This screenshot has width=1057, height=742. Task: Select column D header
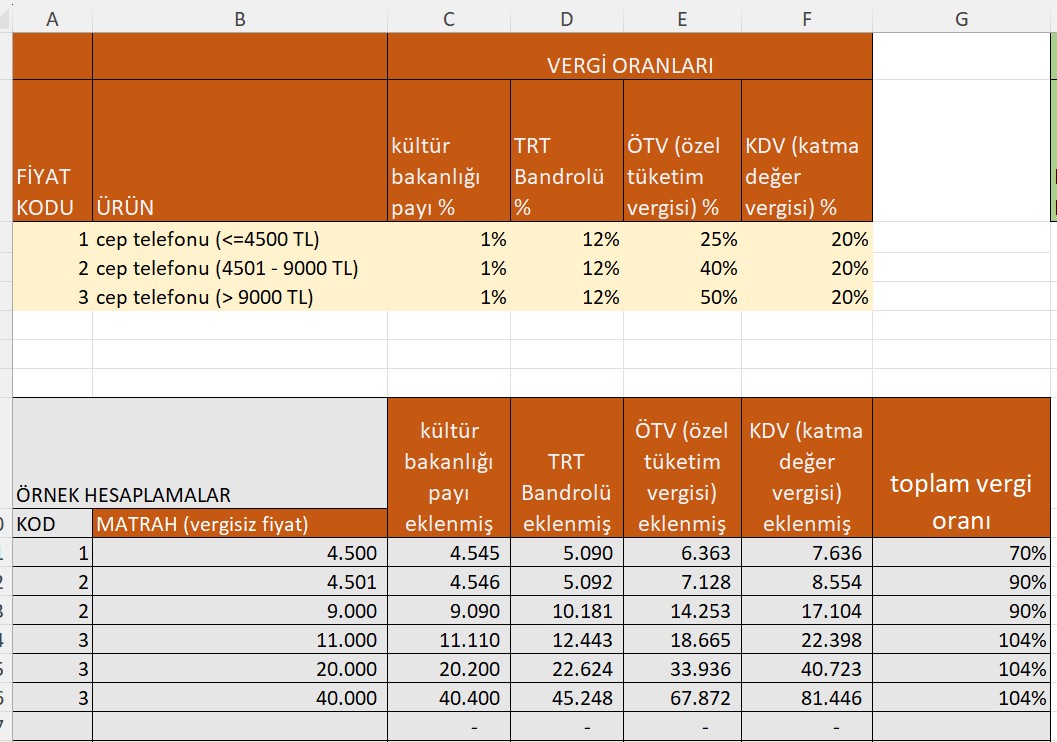(566, 17)
